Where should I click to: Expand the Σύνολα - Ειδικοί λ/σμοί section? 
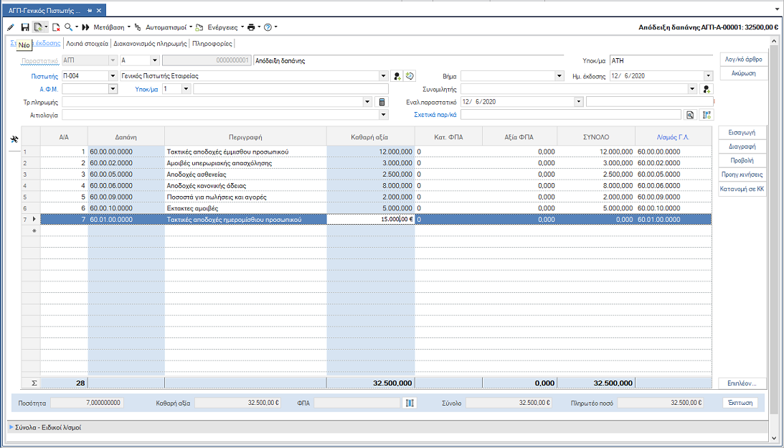click(x=12, y=428)
